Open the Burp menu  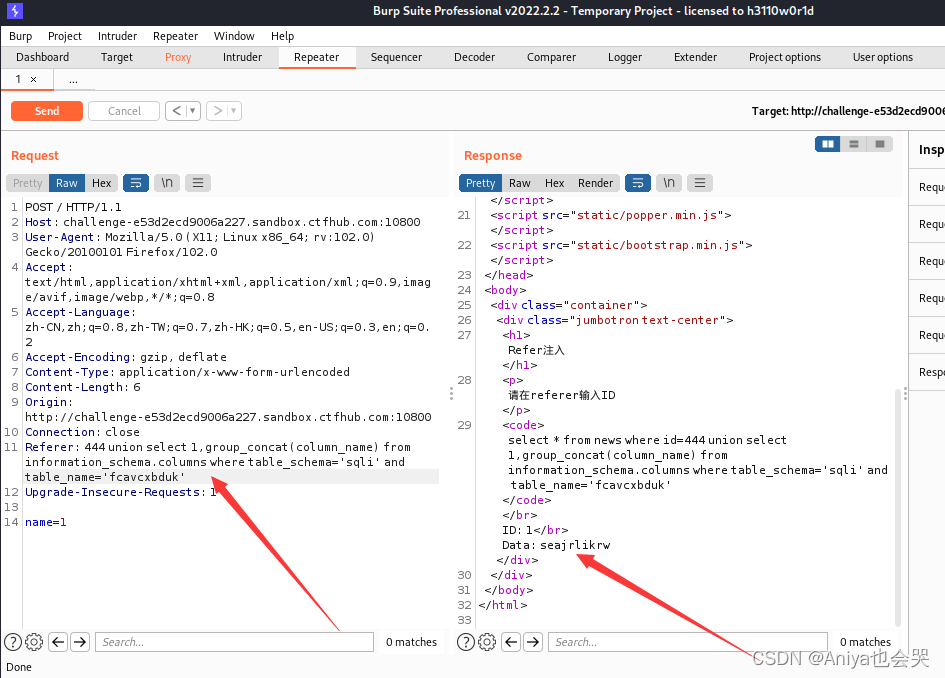pyautogui.click(x=20, y=36)
